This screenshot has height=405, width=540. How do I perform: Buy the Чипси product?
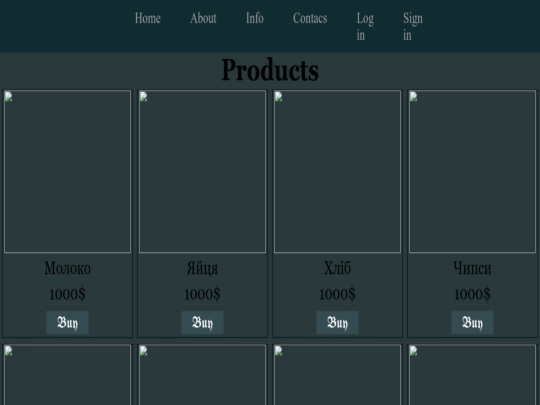[x=472, y=323]
